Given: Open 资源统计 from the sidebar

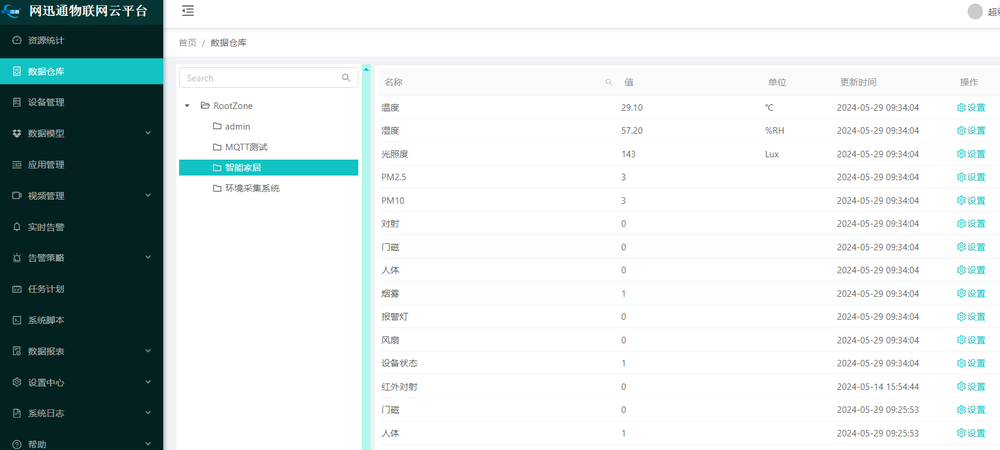Looking at the screenshot, I should tap(45, 40).
